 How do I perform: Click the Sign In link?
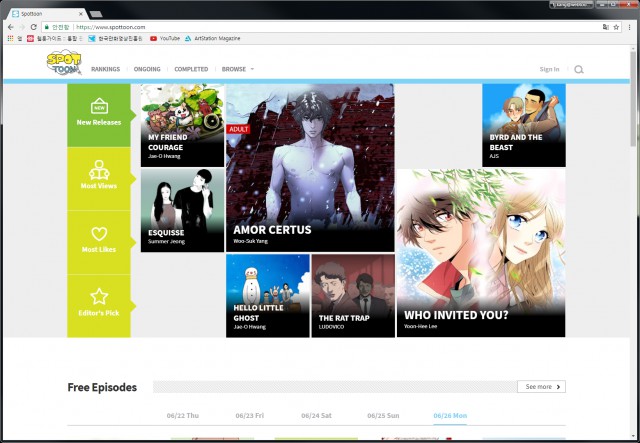[x=549, y=70]
